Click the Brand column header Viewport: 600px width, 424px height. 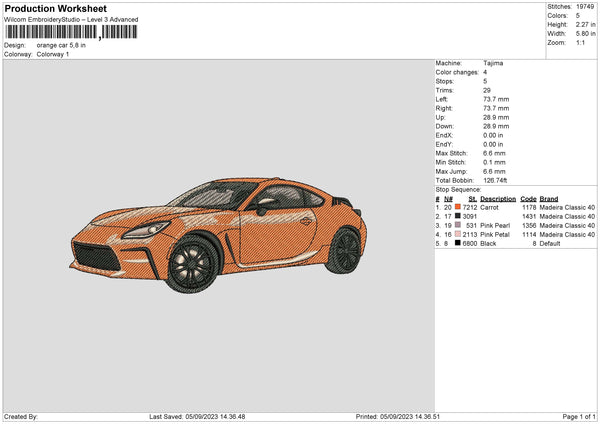coord(549,198)
